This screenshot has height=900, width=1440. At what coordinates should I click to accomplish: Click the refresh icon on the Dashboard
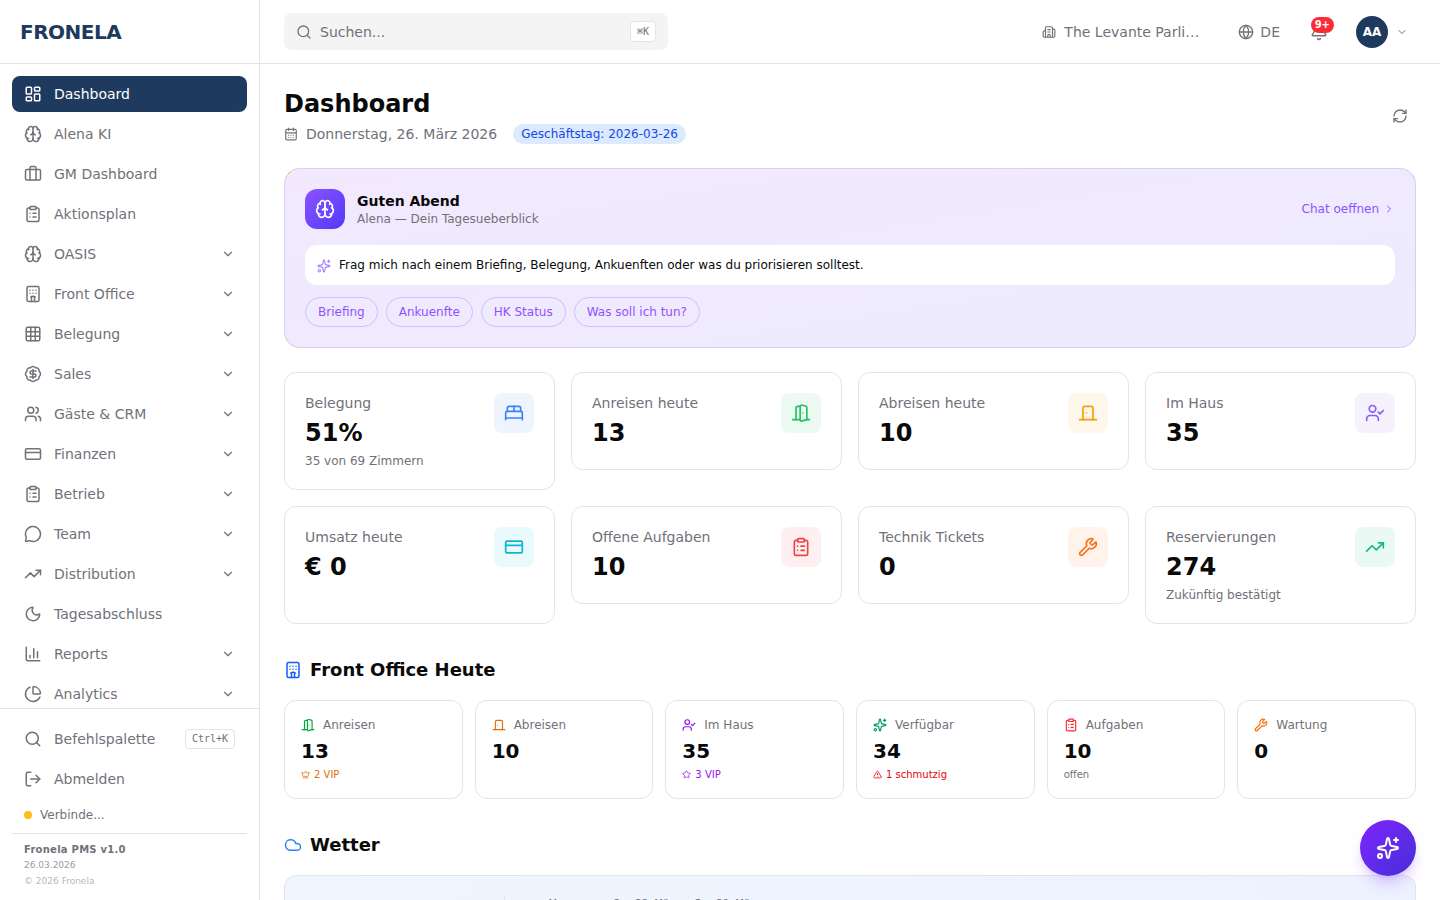tap(1400, 116)
